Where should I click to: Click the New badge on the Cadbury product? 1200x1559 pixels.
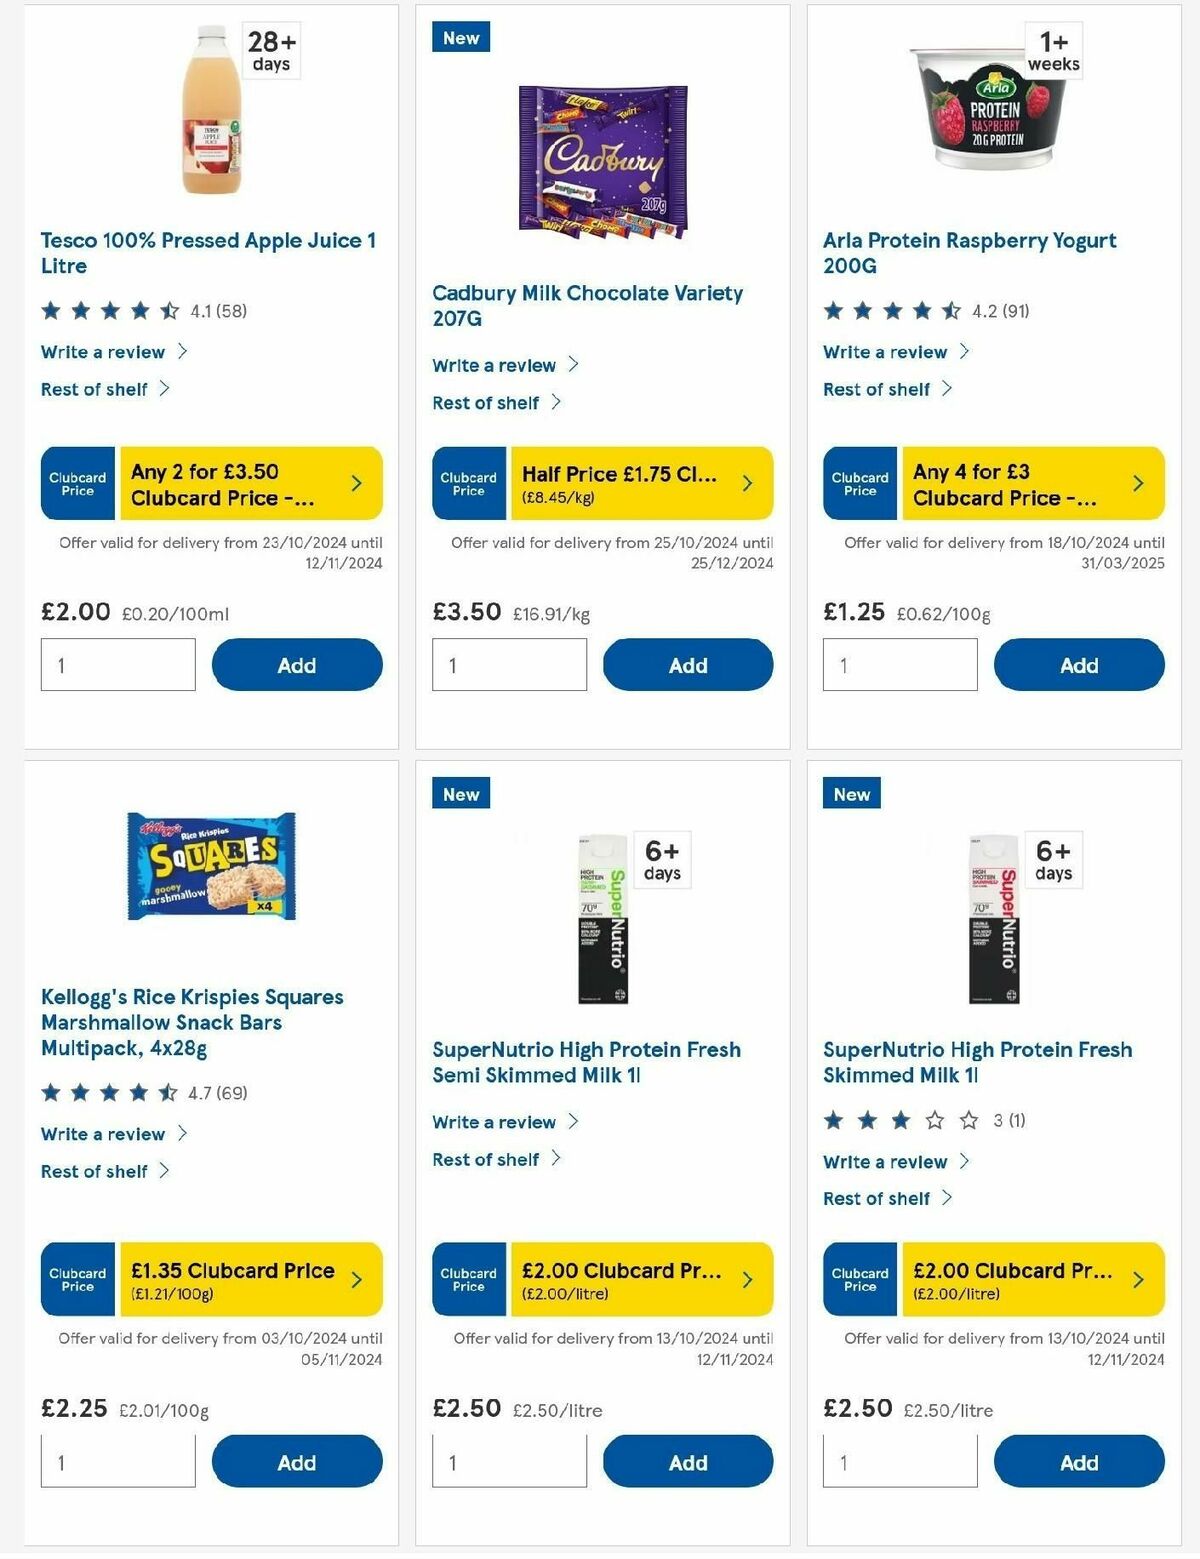[x=461, y=37]
